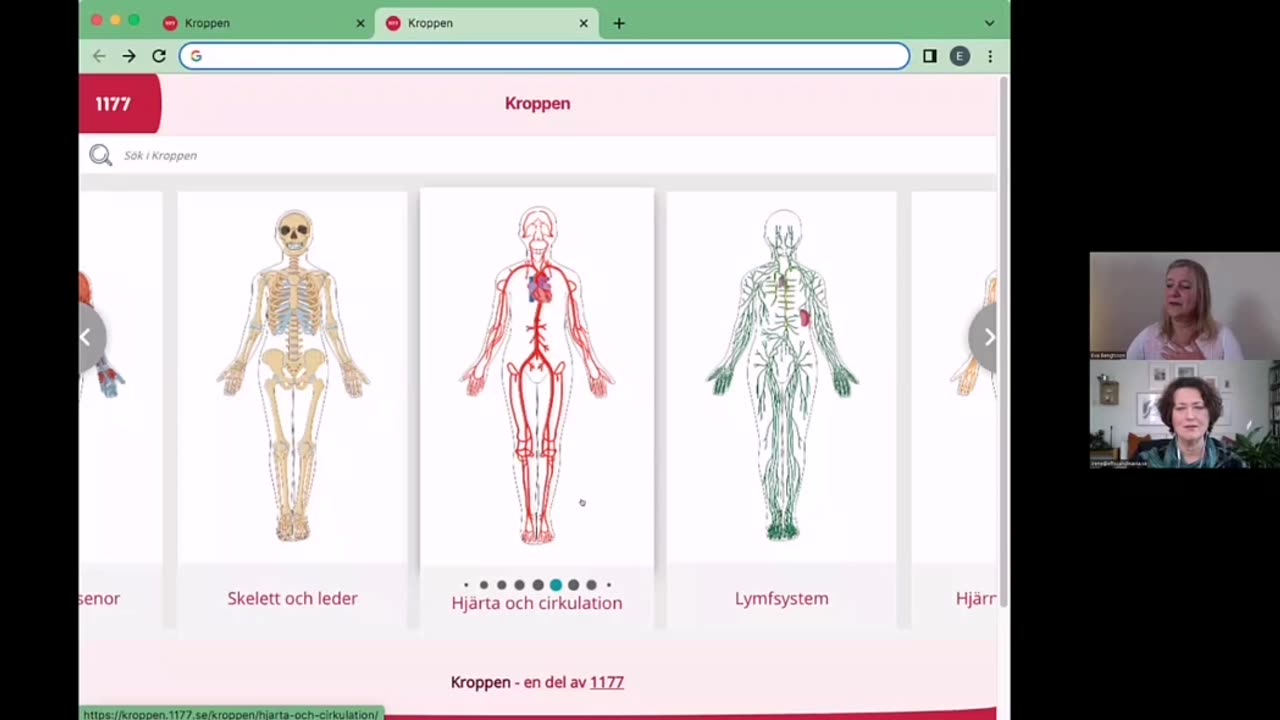Select the first small carousel dot

[466, 585]
